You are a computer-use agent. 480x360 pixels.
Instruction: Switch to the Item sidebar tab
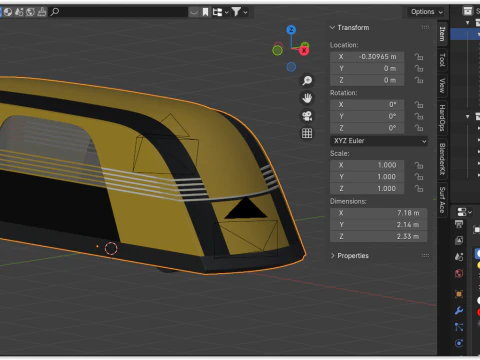(x=442, y=34)
